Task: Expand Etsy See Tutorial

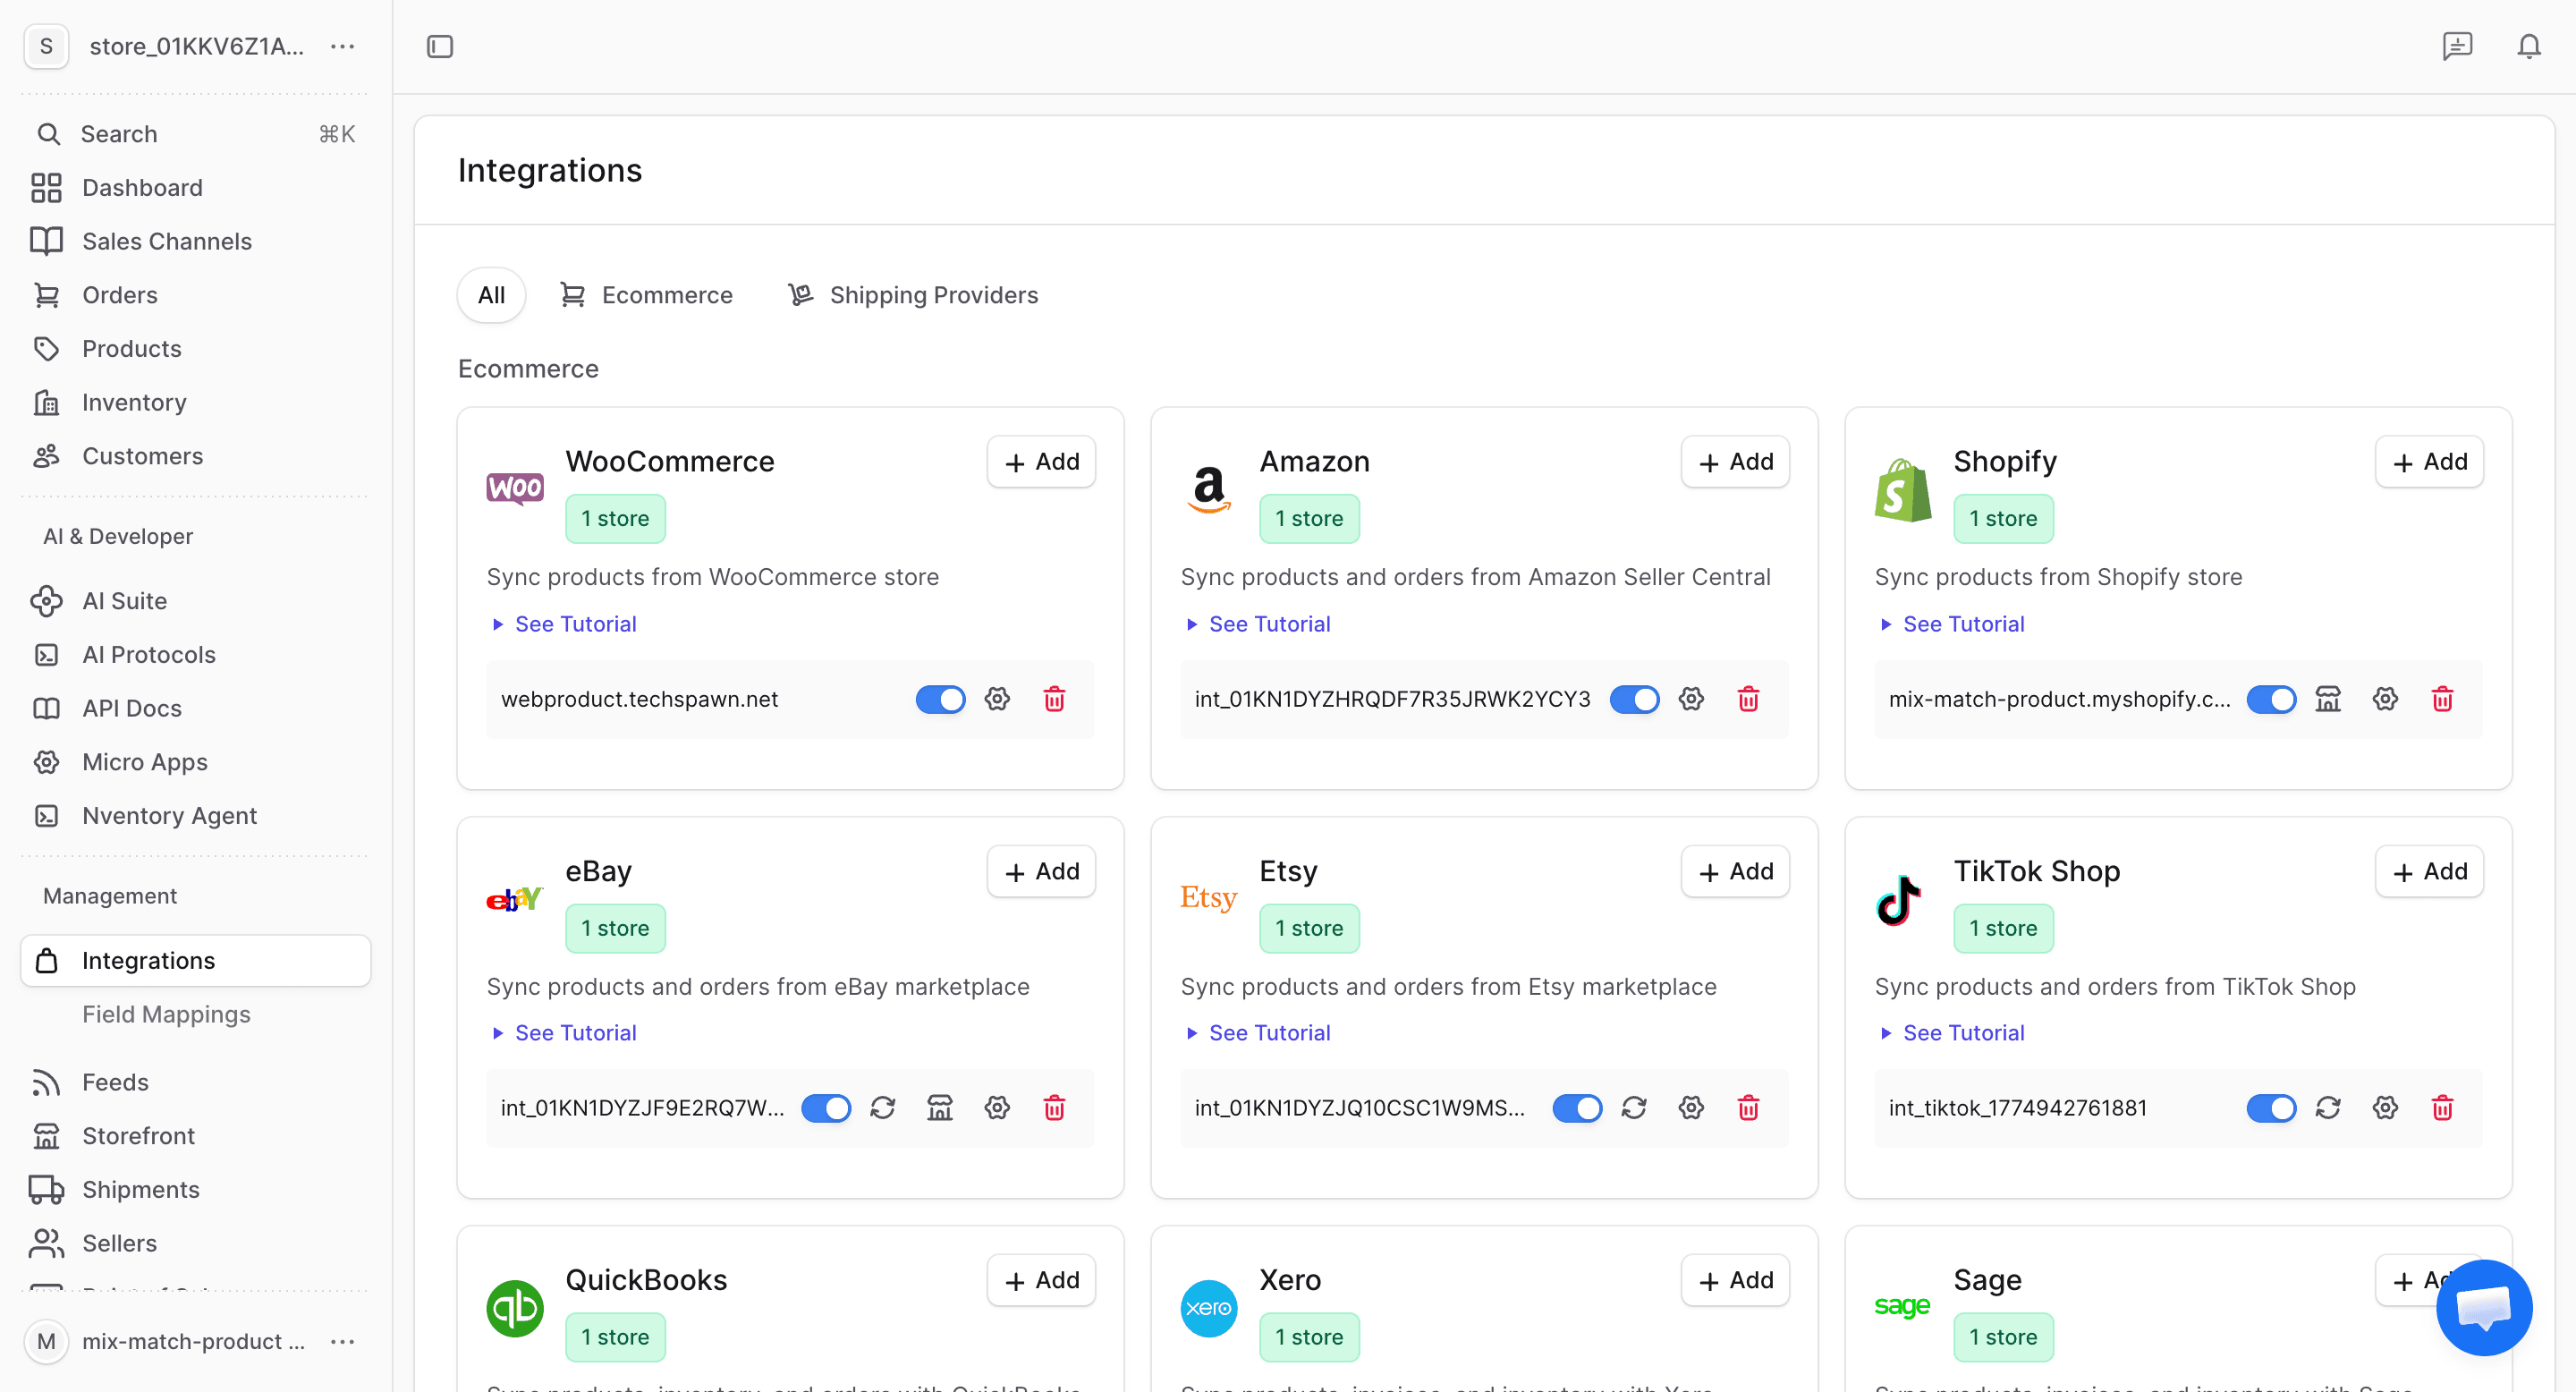Action: 1258,1033
